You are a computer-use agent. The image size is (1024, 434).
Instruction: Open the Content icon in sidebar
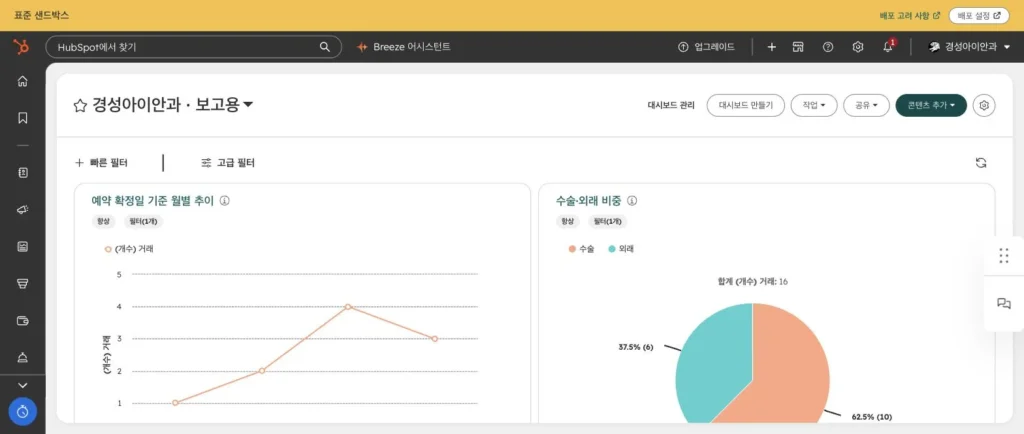tap(23, 247)
